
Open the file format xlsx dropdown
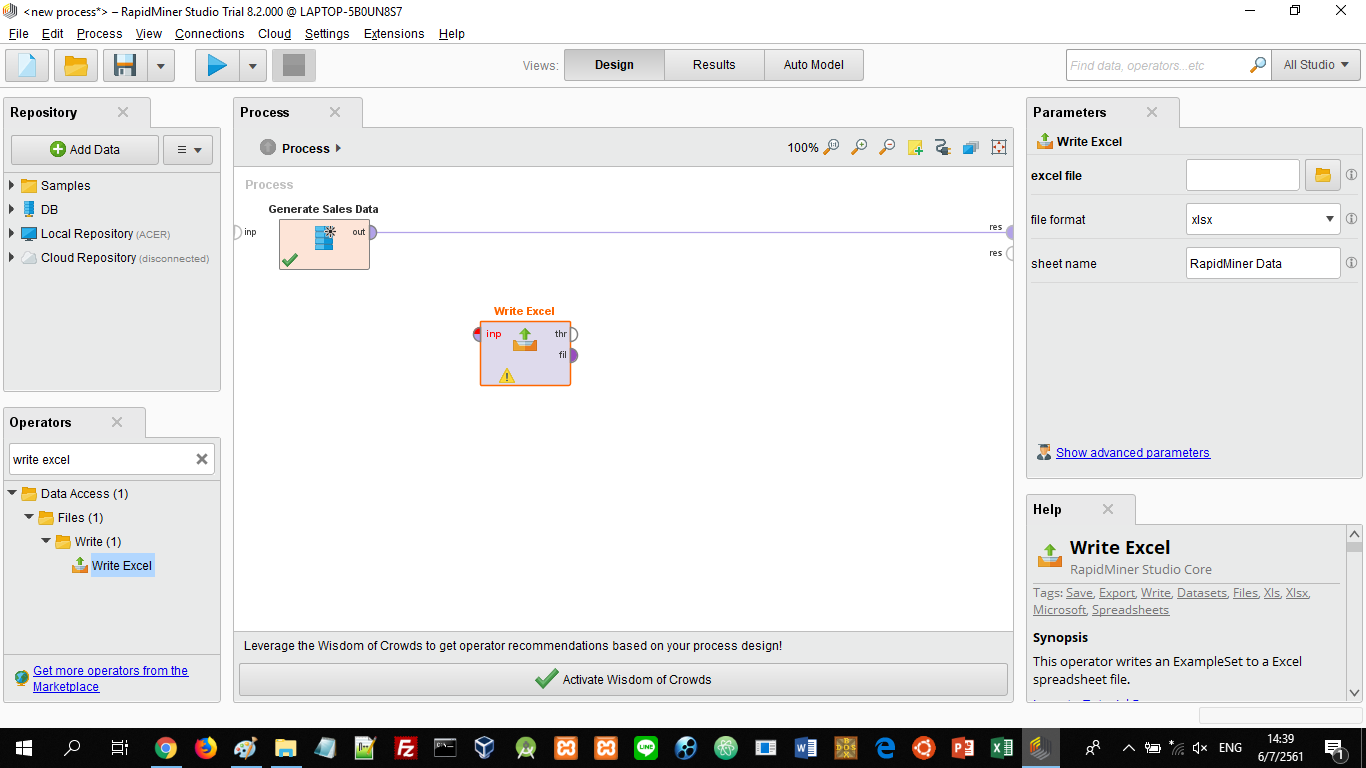click(x=1263, y=219)
